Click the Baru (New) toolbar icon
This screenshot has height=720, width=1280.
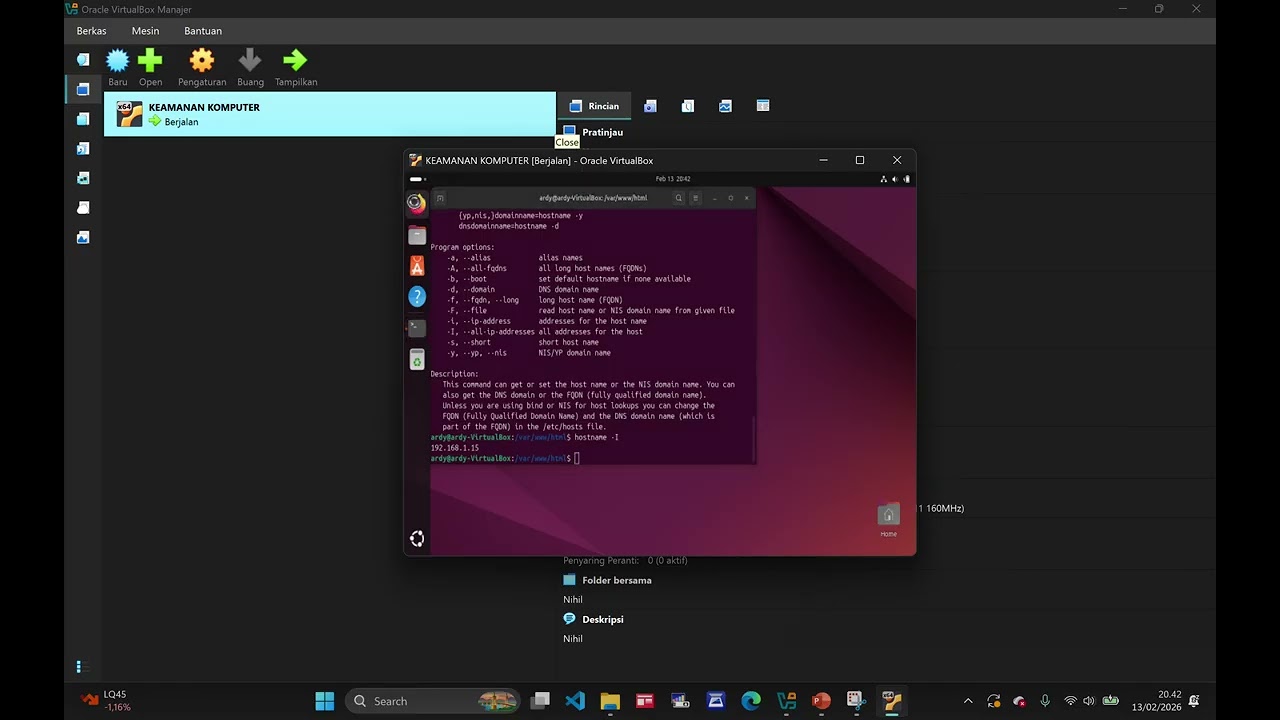[118, 61]
